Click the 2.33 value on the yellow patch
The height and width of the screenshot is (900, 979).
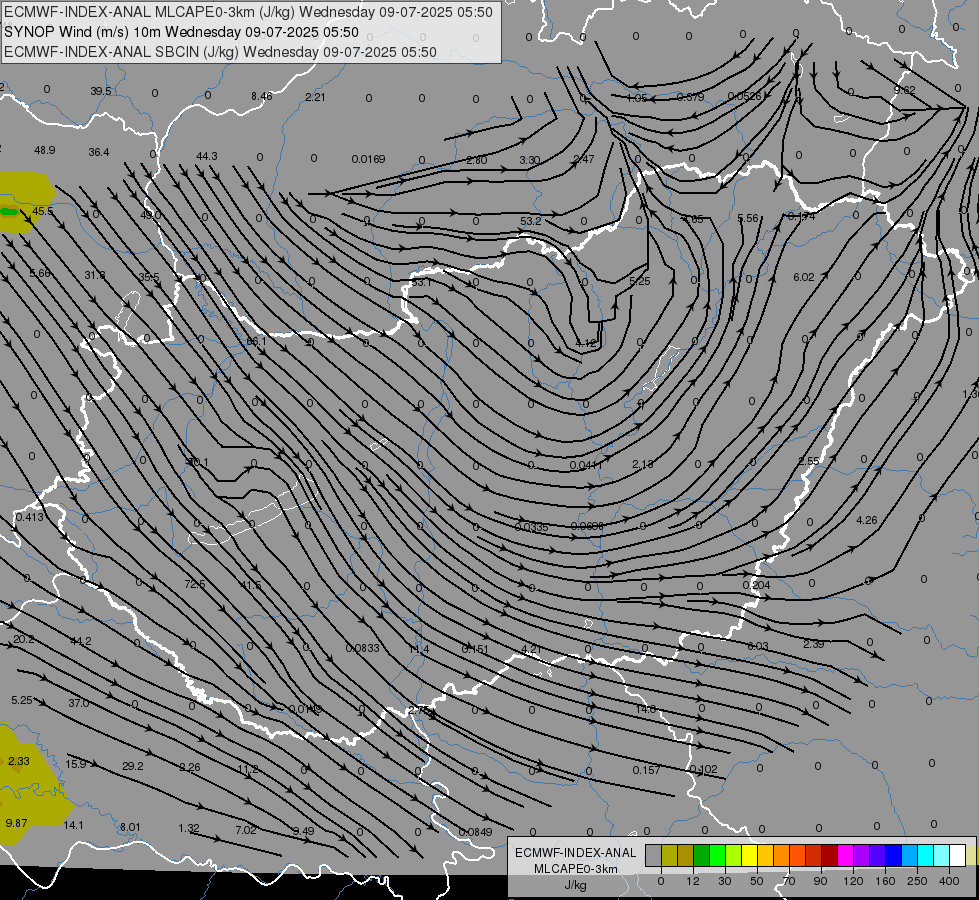tap(19, 761)
